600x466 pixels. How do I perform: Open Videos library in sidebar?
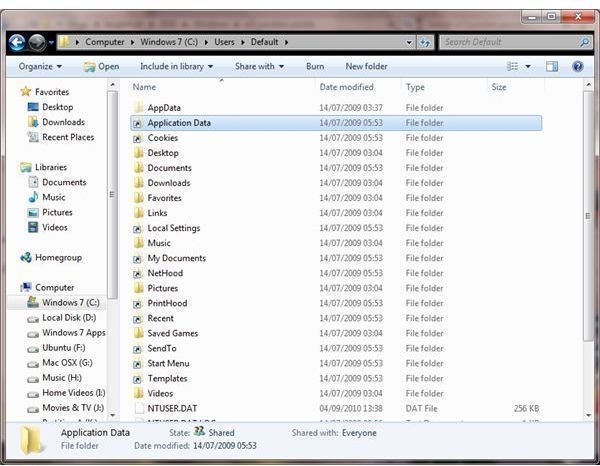47,227
